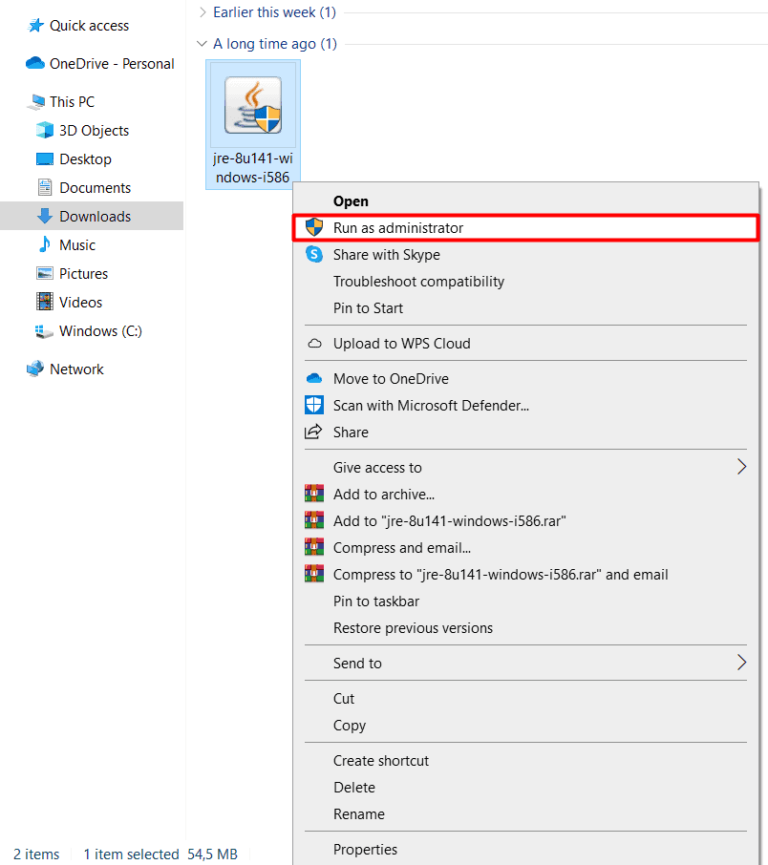Click the Windows (C:) drive icon
This screenshot has width=768, height=865.
pos(45,331)
